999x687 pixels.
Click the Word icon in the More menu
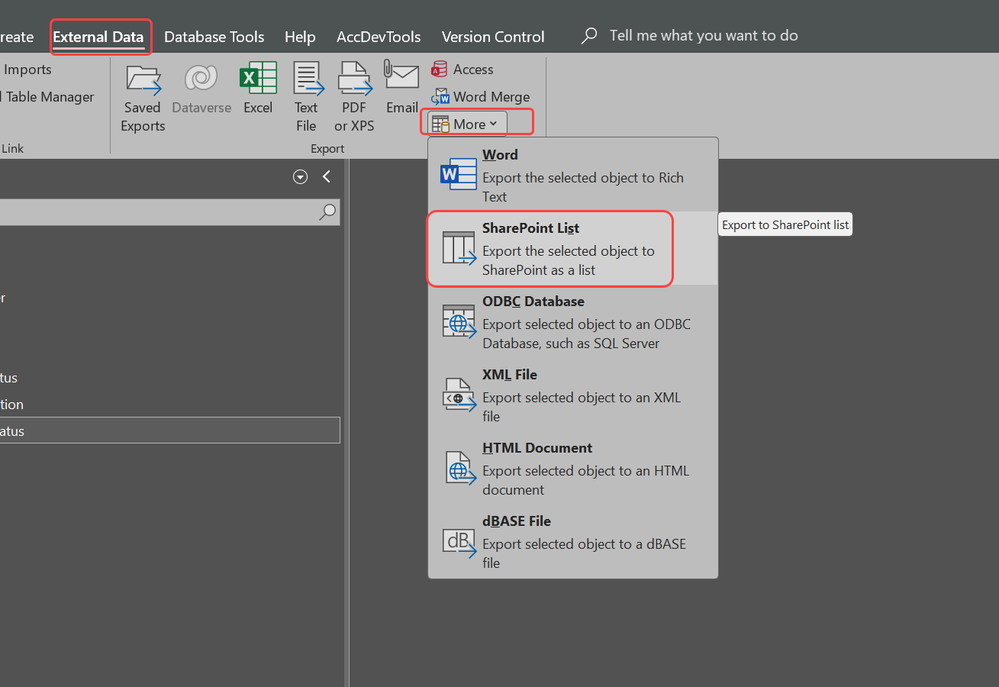click(x=458, y=173)
